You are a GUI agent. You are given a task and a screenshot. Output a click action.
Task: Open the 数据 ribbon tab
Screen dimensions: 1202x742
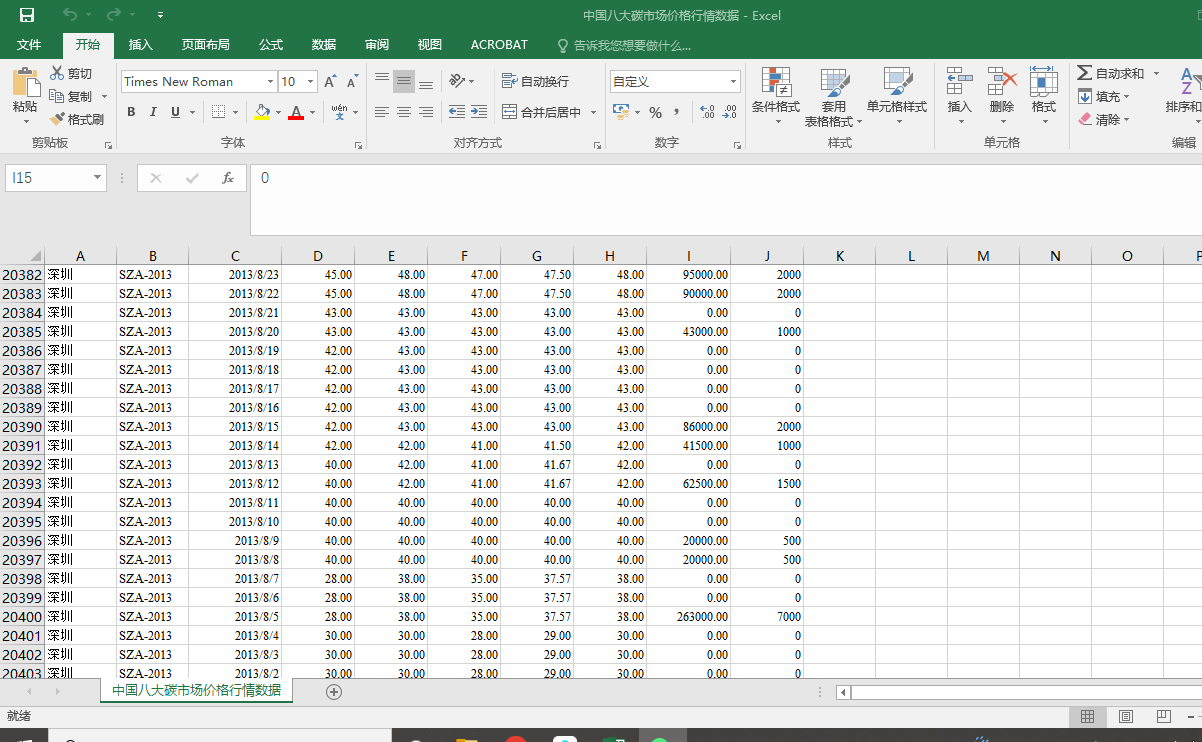tap(323, 45)
